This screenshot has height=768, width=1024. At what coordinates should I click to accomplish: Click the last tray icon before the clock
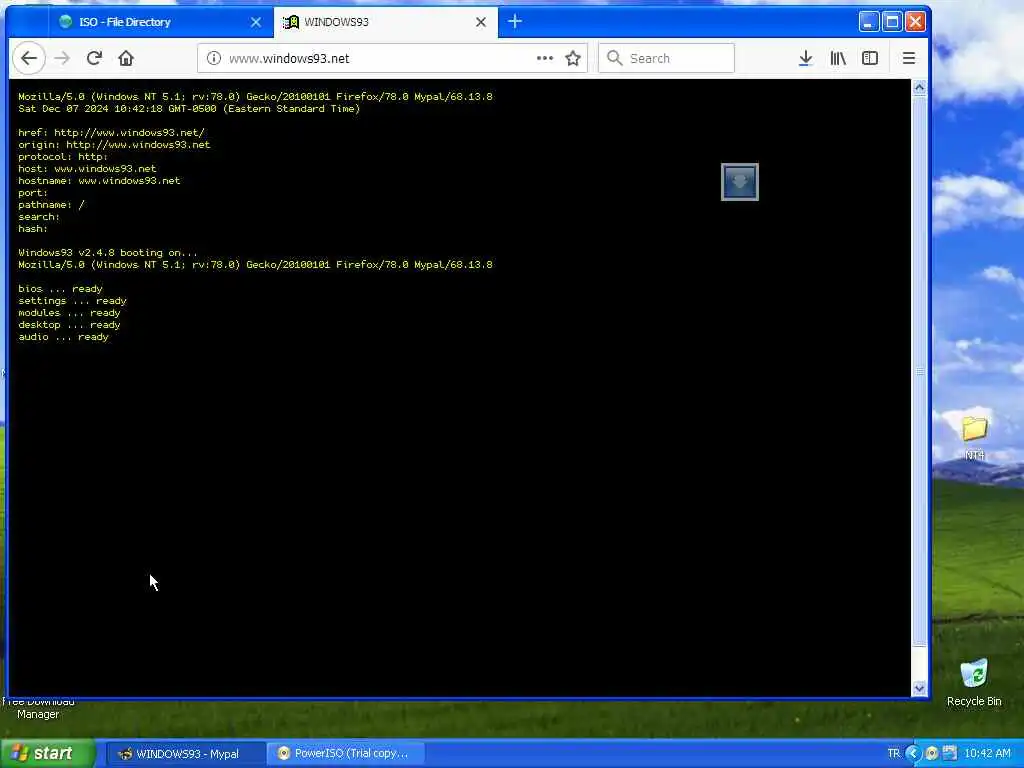pos(950,754)
